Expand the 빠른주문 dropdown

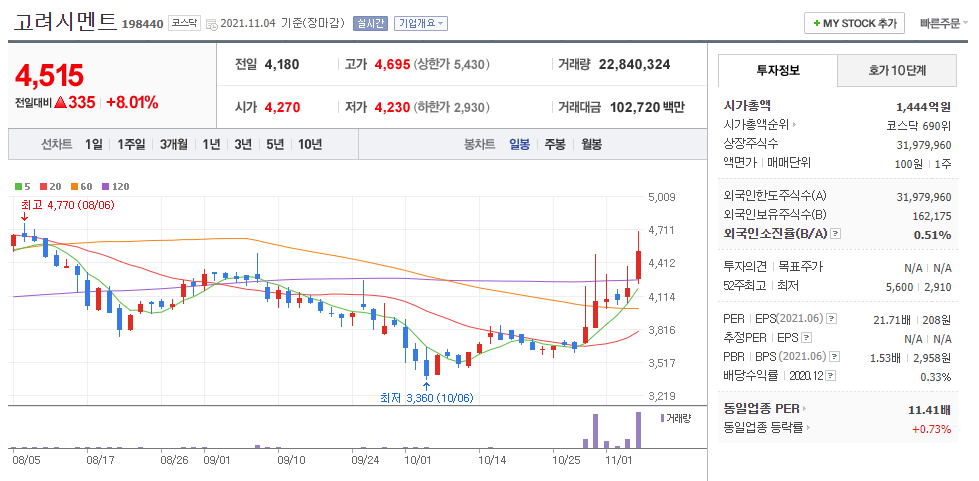tap(944, 24)
